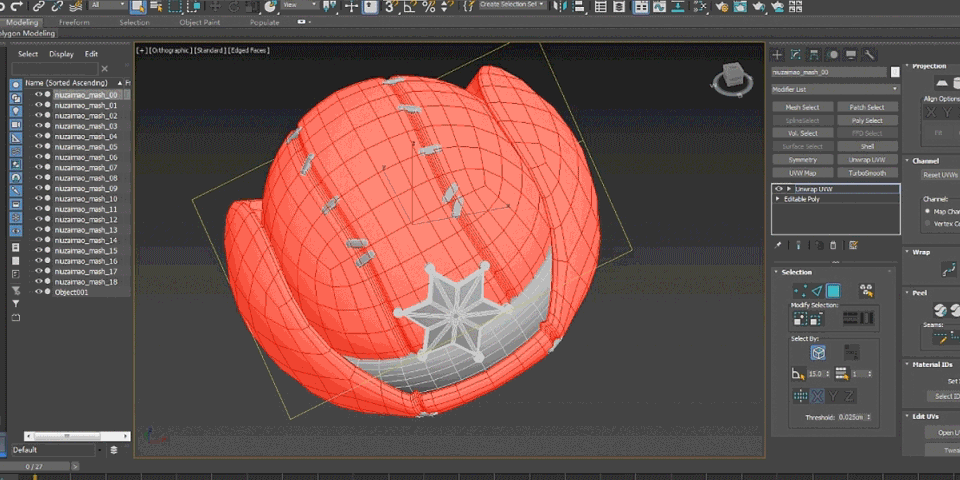
Task: Click the Poly Select modifier button
Action: 868,121
